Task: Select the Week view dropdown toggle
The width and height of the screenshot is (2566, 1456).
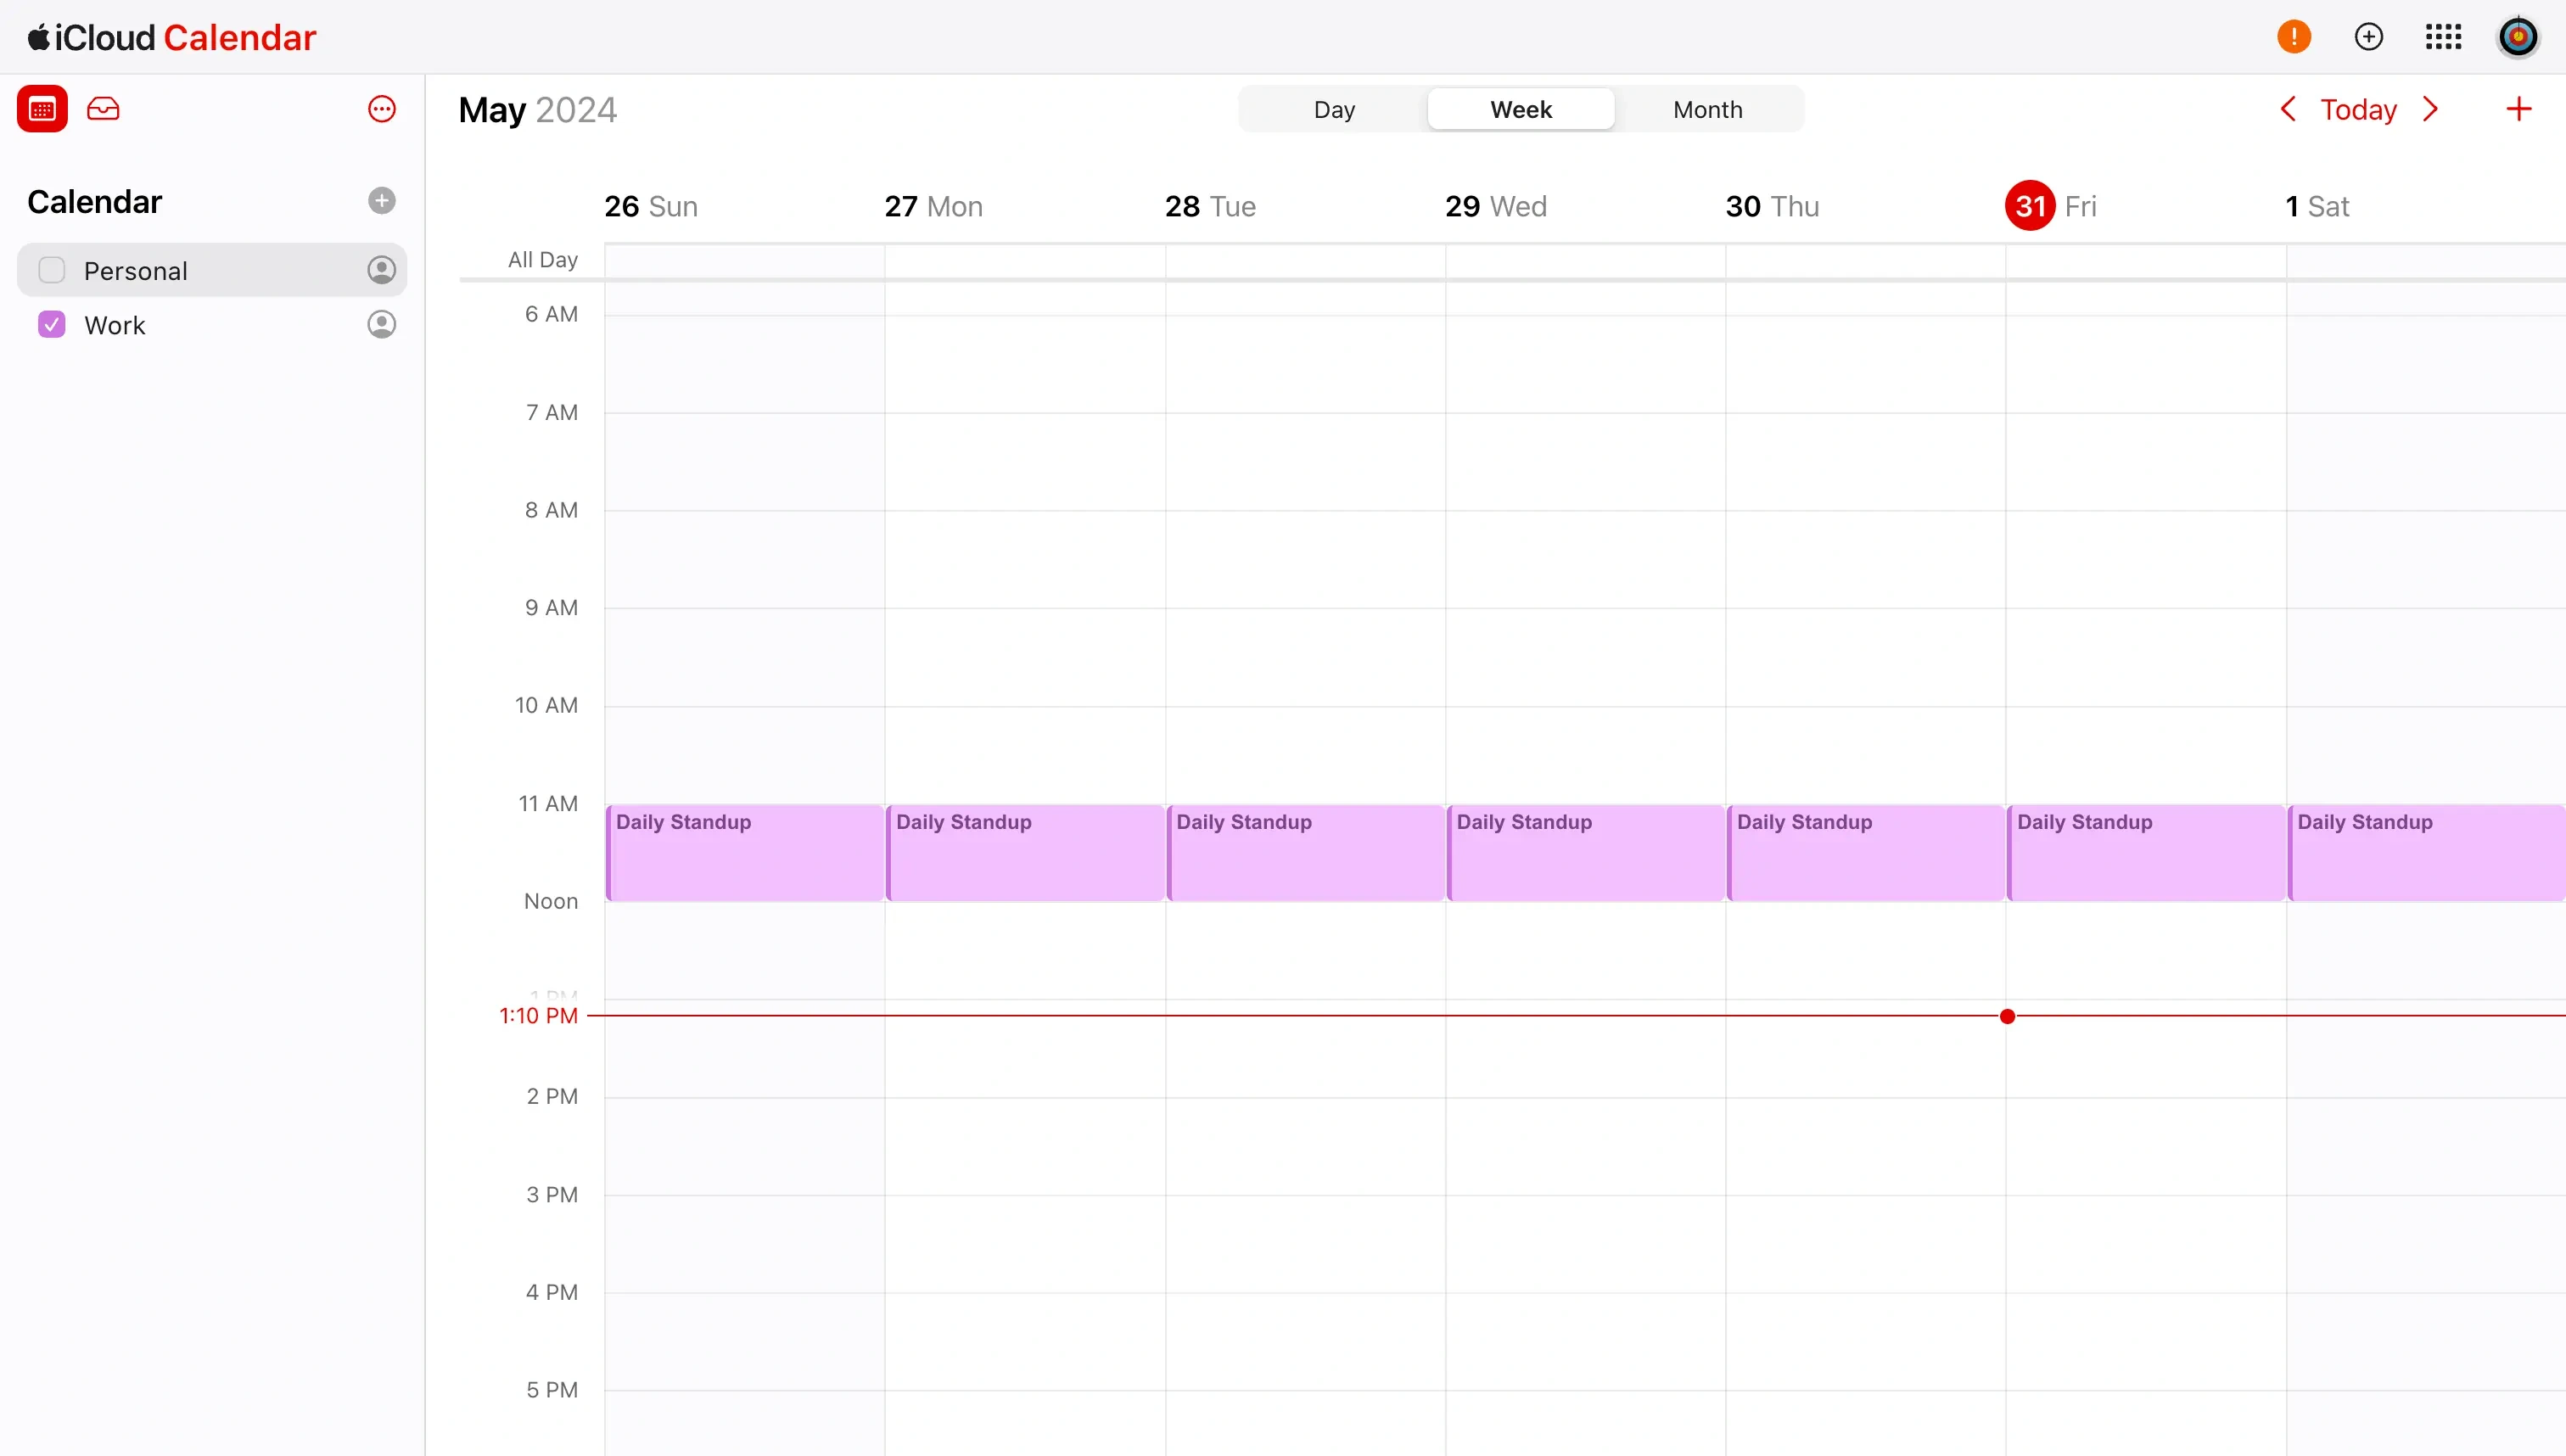Action: point(1519,109)
